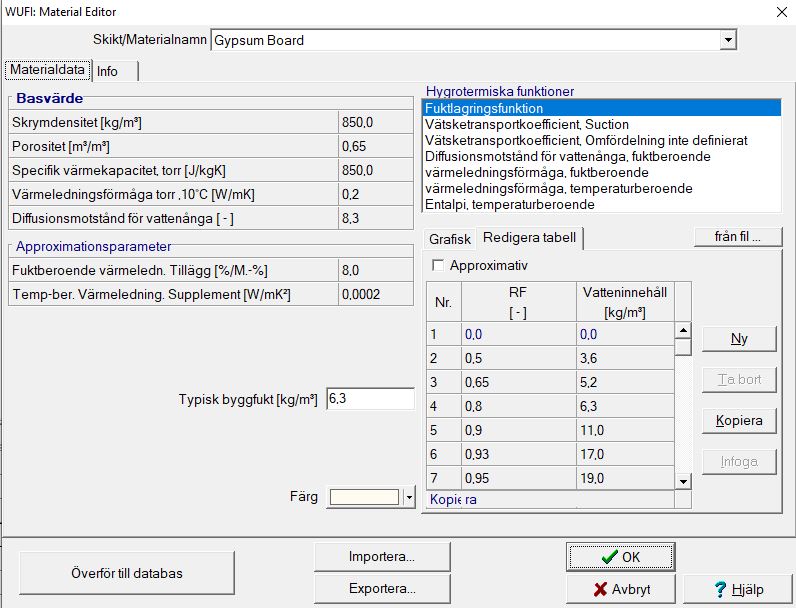Open the Färg color dropdown arrow

tap(409, 497)
